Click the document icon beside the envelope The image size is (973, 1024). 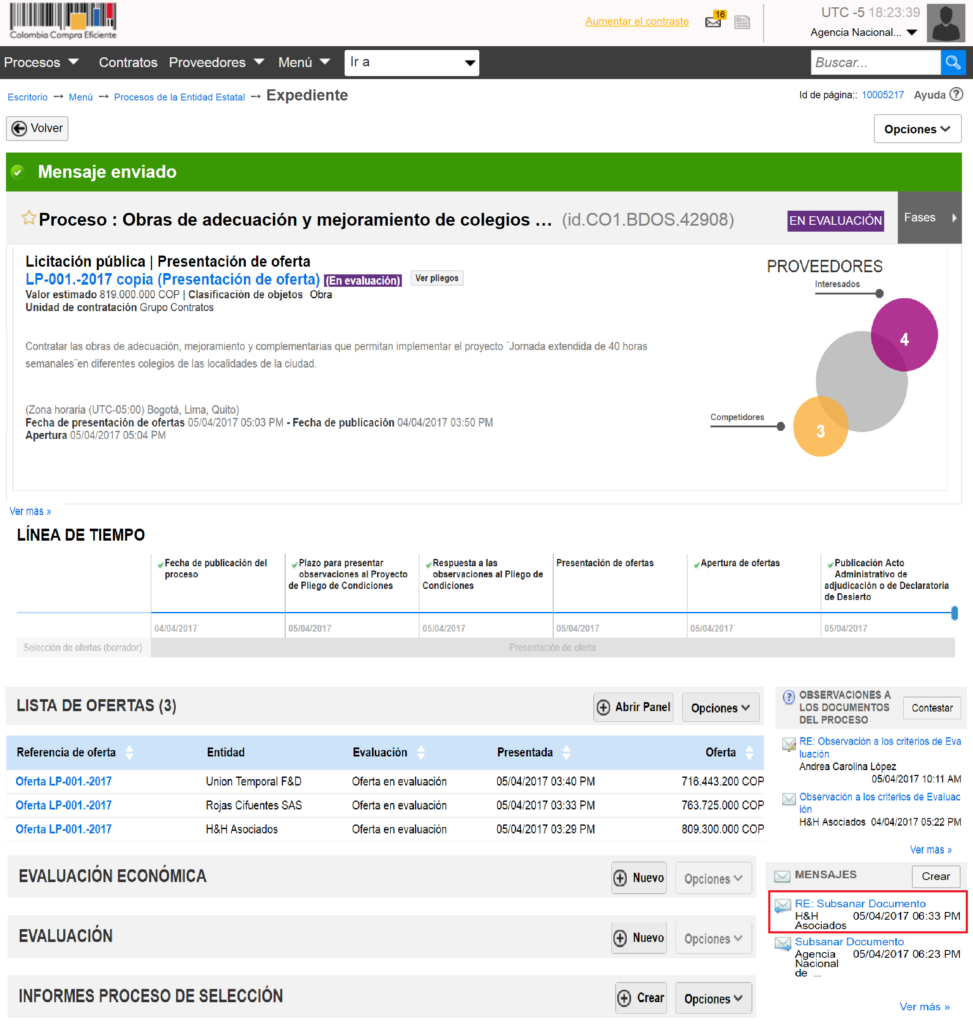(742, 22)
